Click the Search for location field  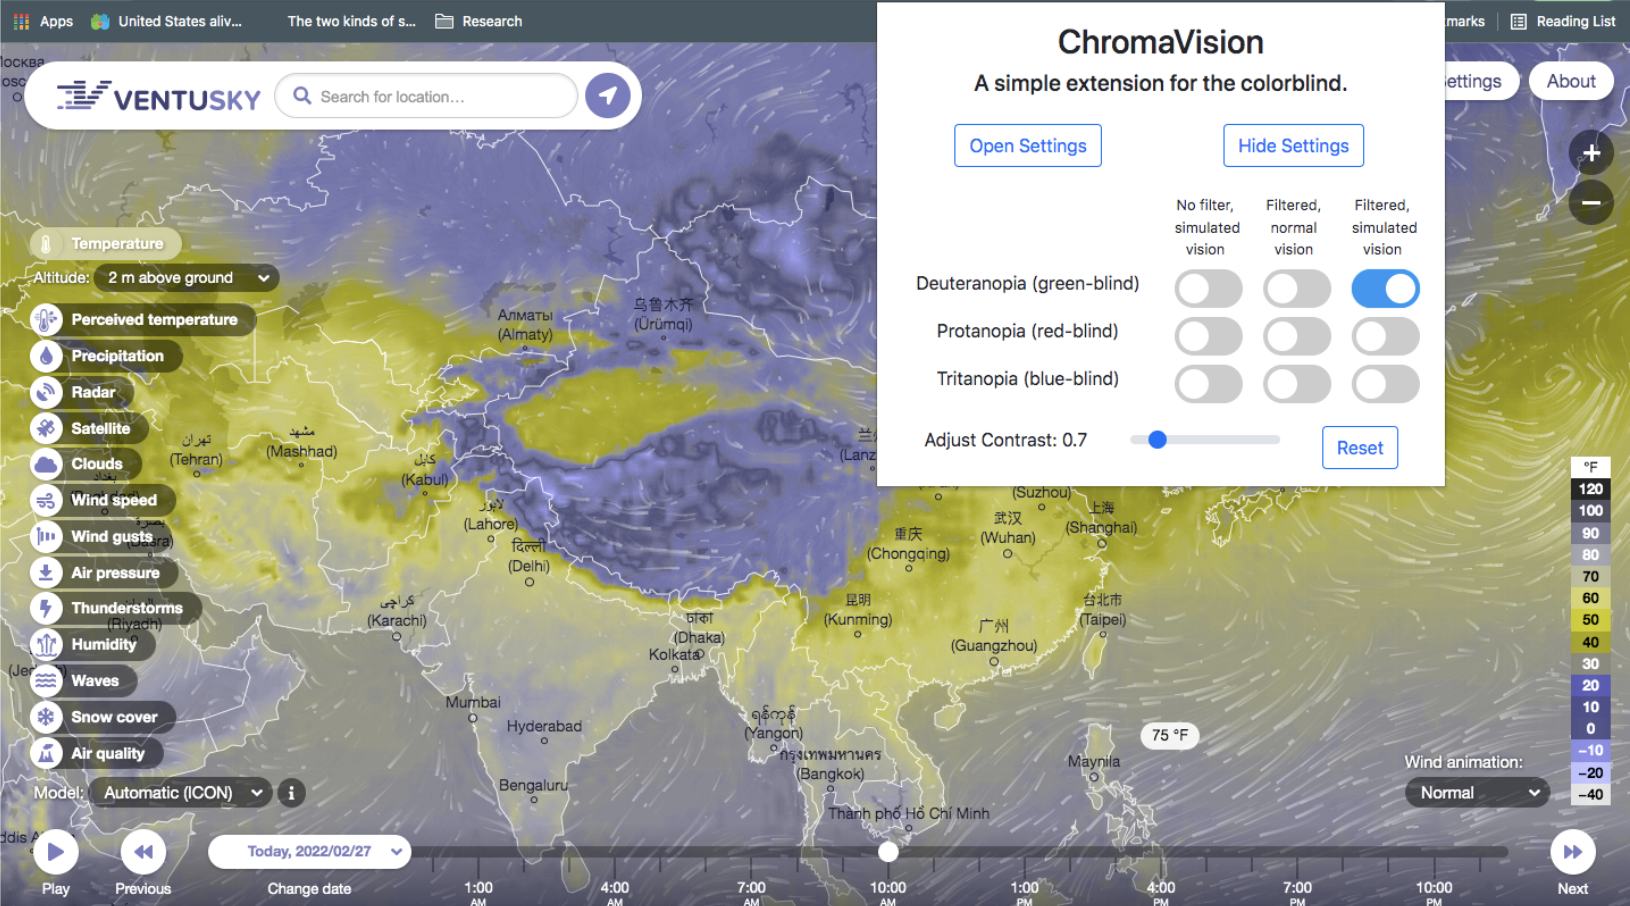(426, 96)
